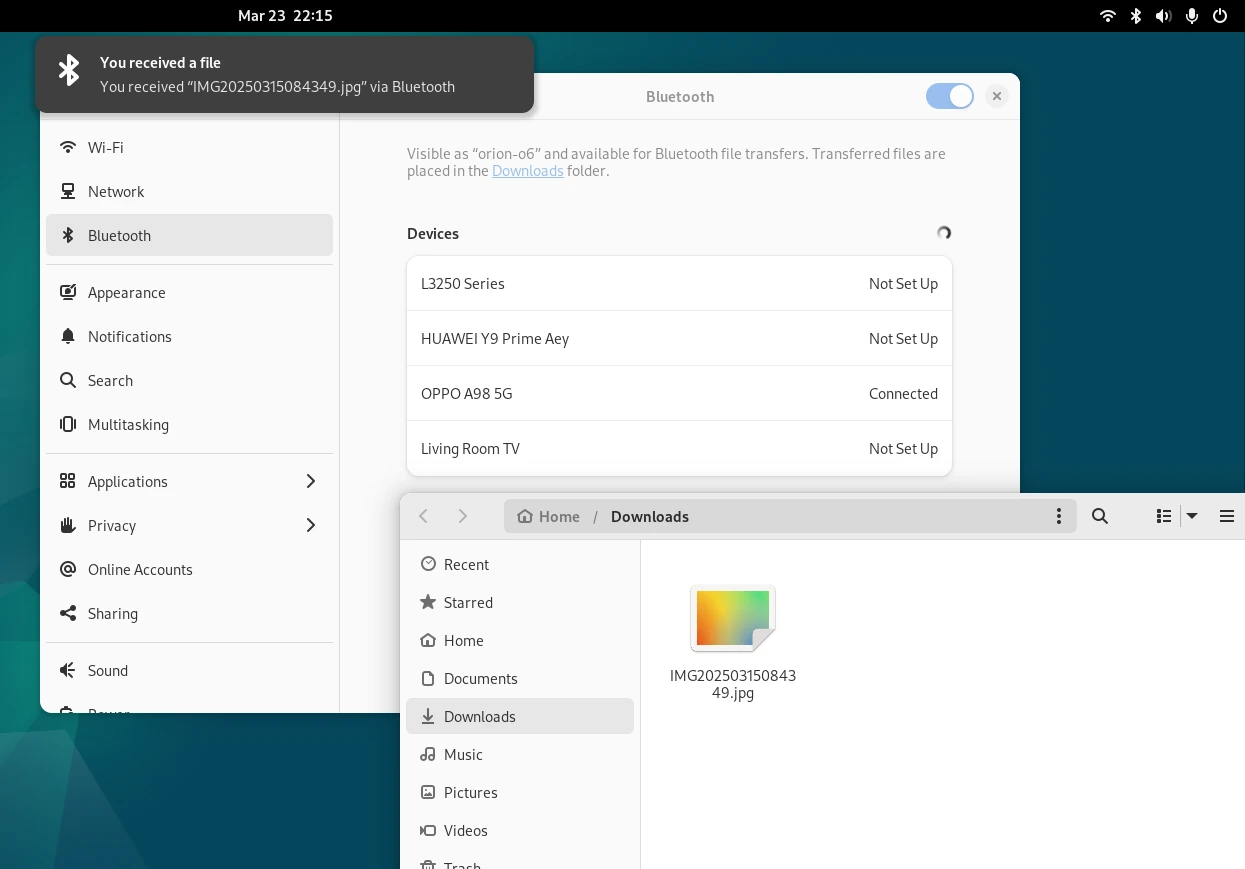Go forward using the Files forward arrow

click(x=462, y=516)
